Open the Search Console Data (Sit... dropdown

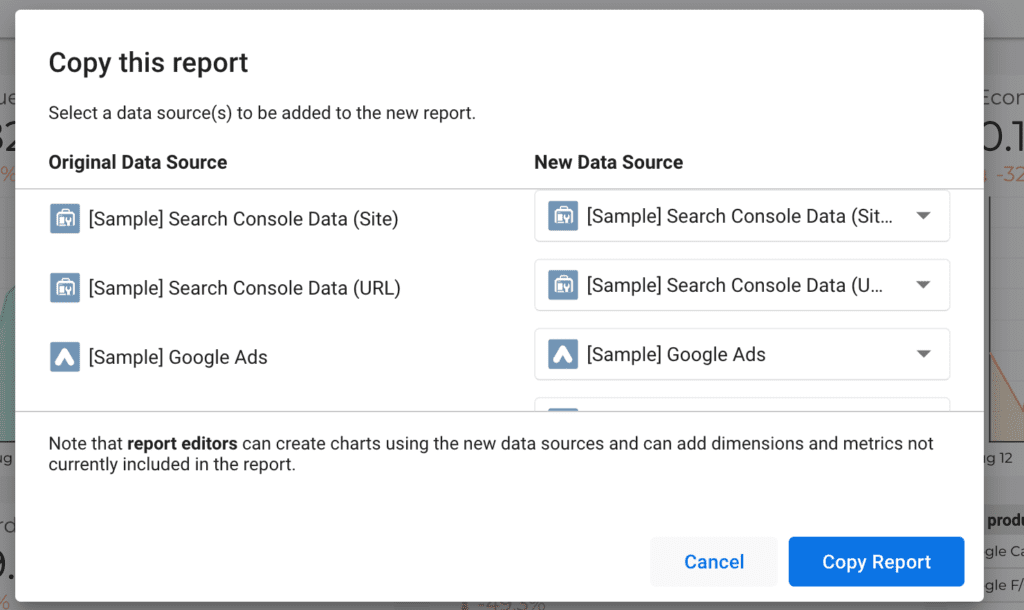pos(742,216)
